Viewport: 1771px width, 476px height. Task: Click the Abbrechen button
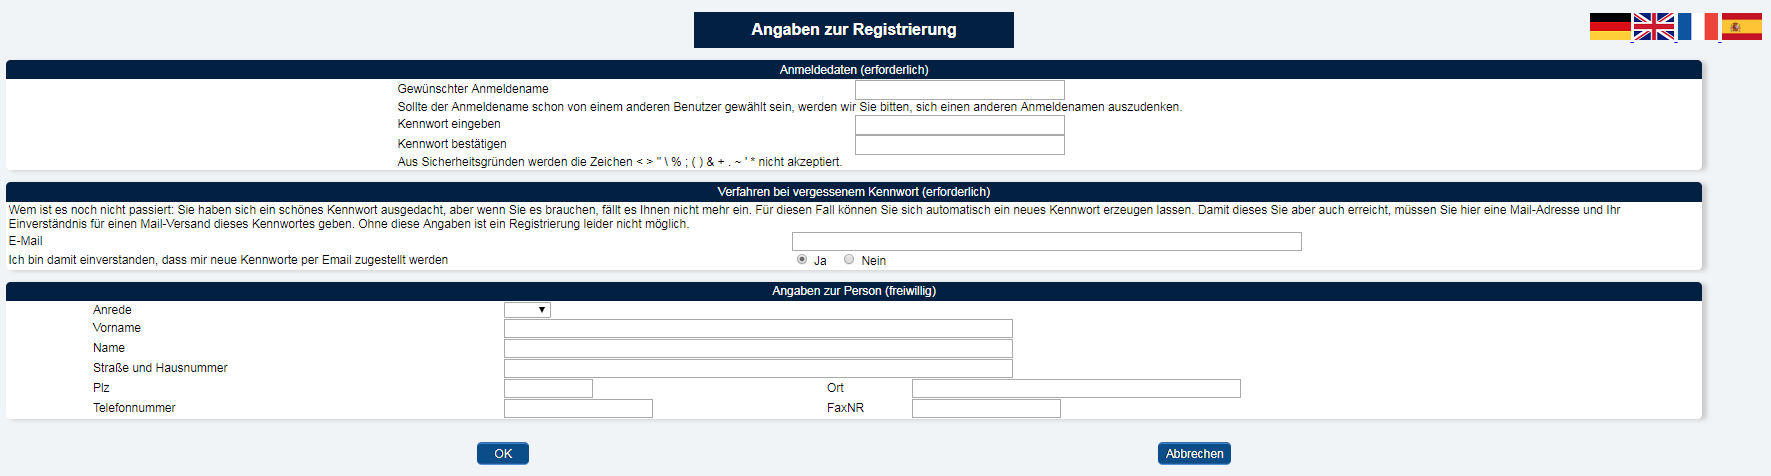1194,454
